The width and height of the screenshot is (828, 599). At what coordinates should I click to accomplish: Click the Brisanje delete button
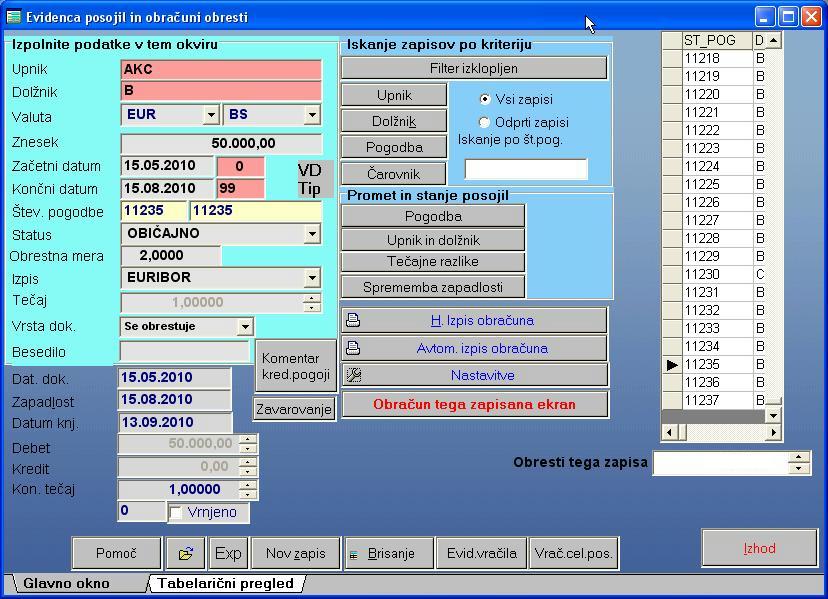click(389, 553)
